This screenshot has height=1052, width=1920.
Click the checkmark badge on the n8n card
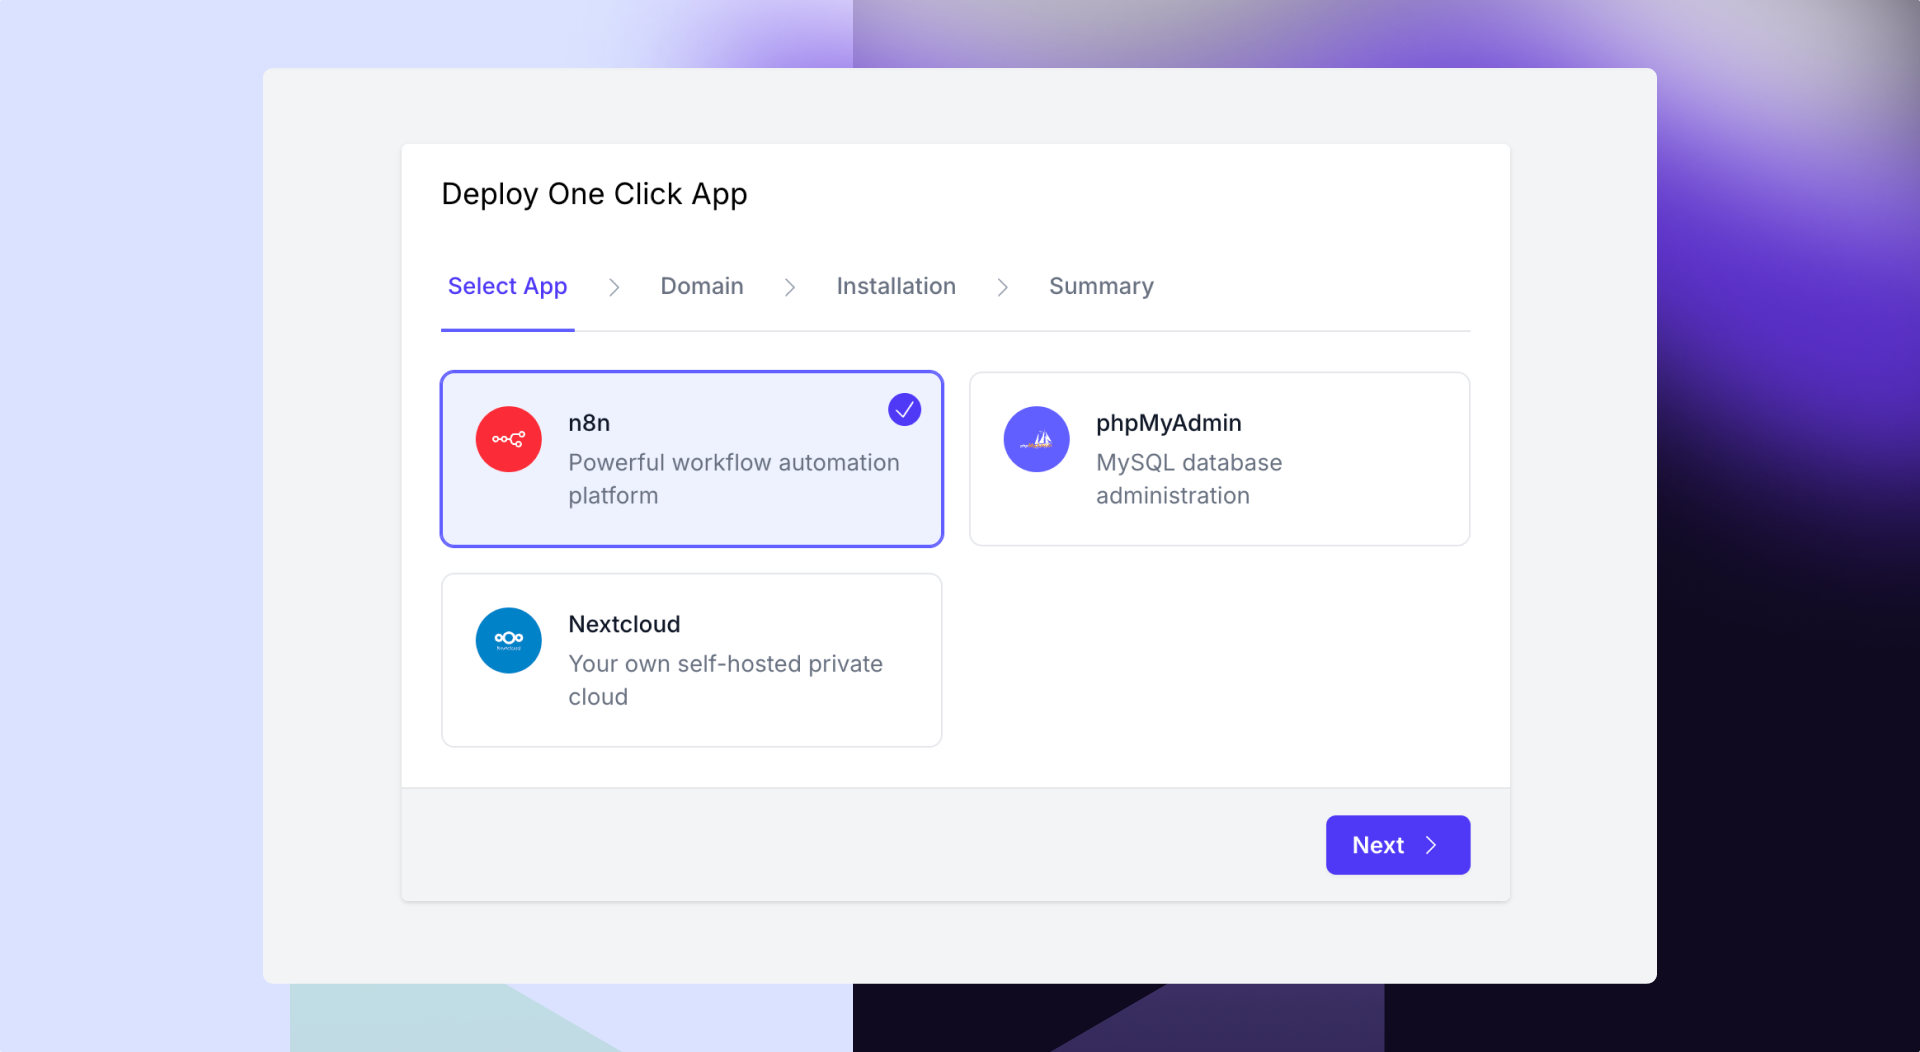click(x=903, y=409)
